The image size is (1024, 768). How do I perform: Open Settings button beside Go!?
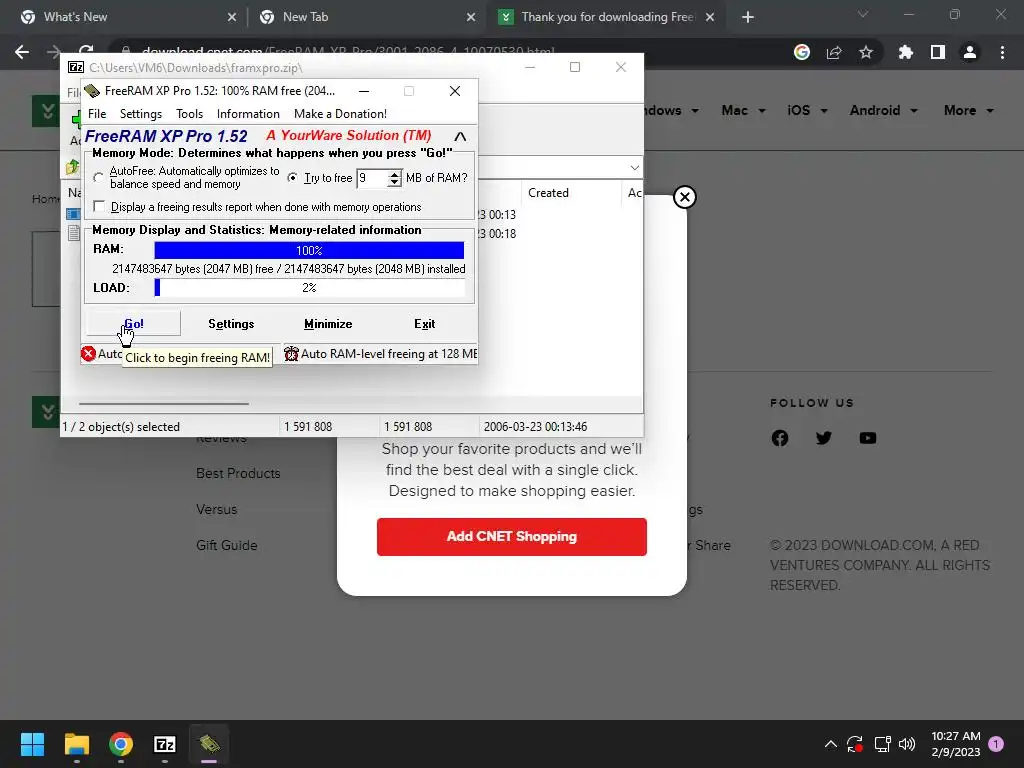[x=231, y=324]
